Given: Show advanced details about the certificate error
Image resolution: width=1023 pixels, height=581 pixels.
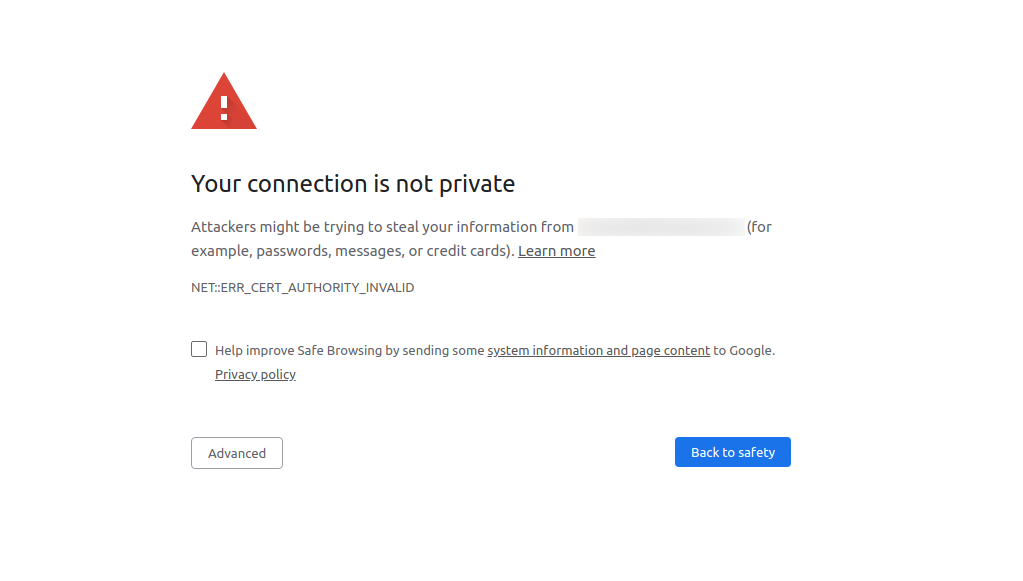Looking at the screenshot, I should coord(236,452).
